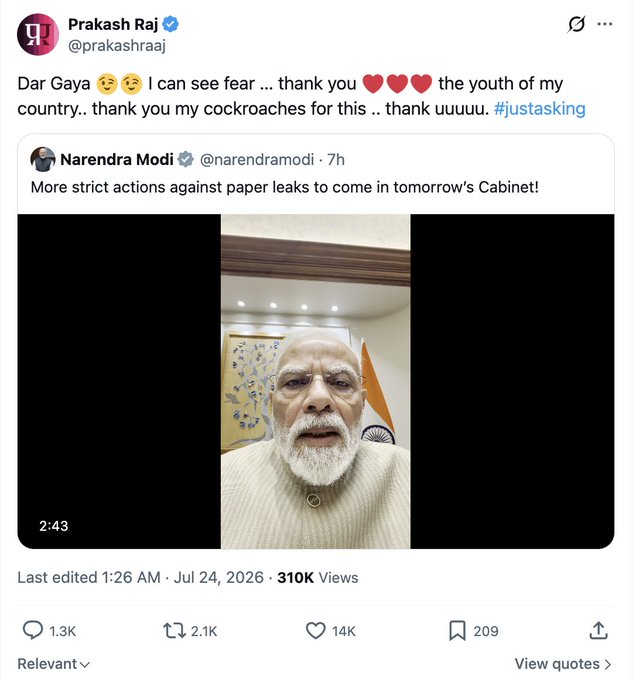Open the #justasking hashtag

click(539, 108)
